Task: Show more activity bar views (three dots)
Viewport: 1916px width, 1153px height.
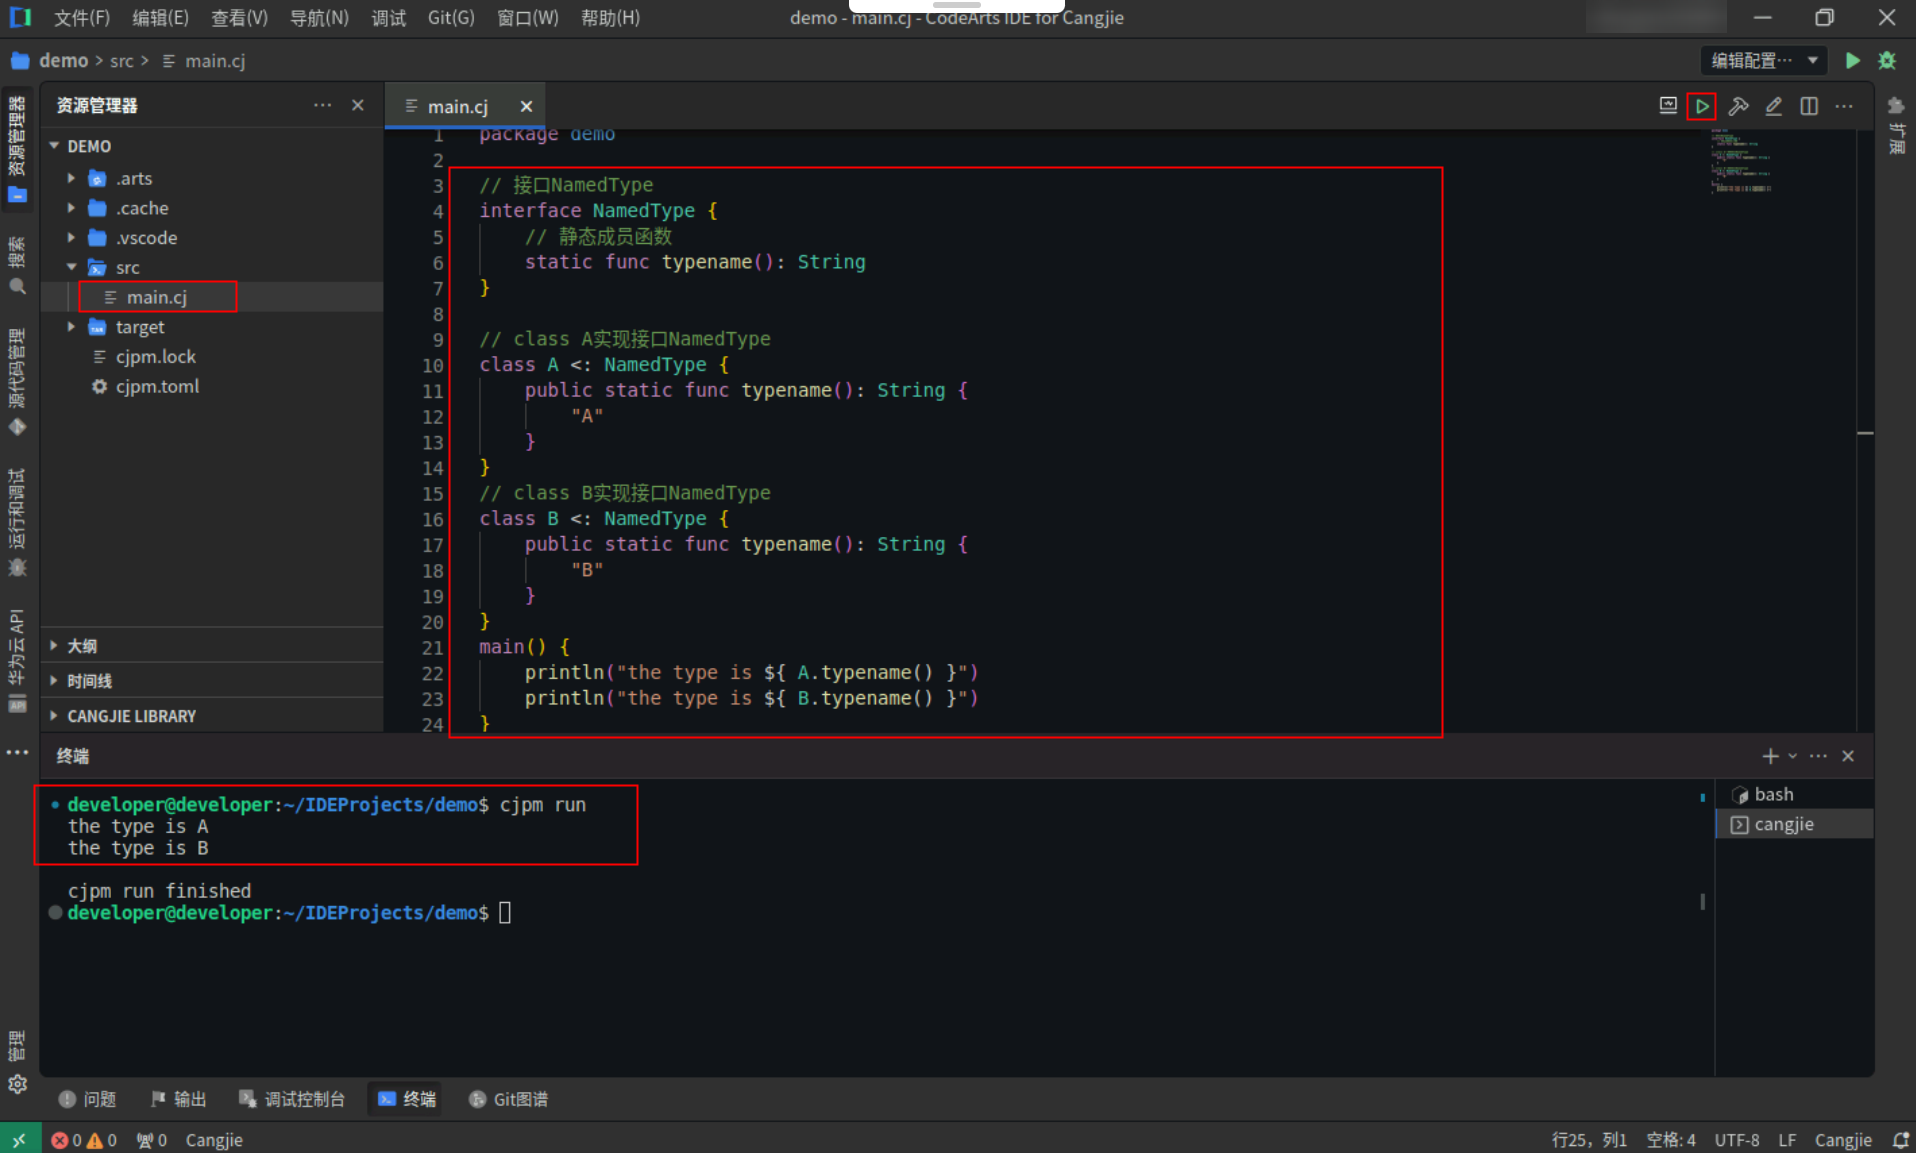Action: 17,752
